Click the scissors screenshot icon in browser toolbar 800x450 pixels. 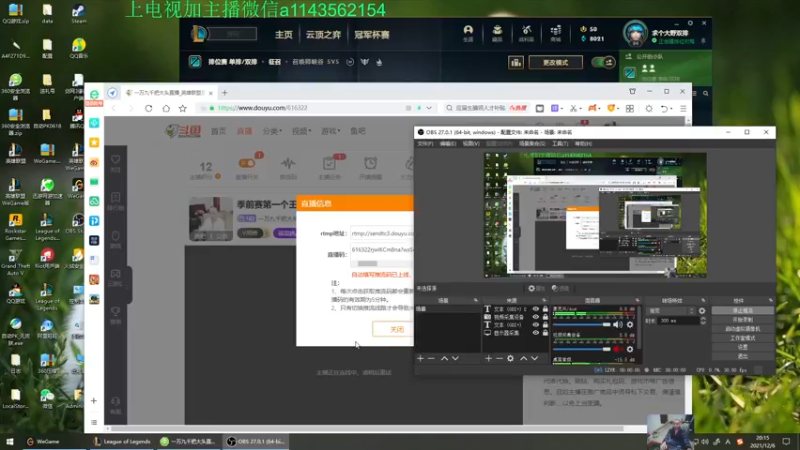point(573,108)
